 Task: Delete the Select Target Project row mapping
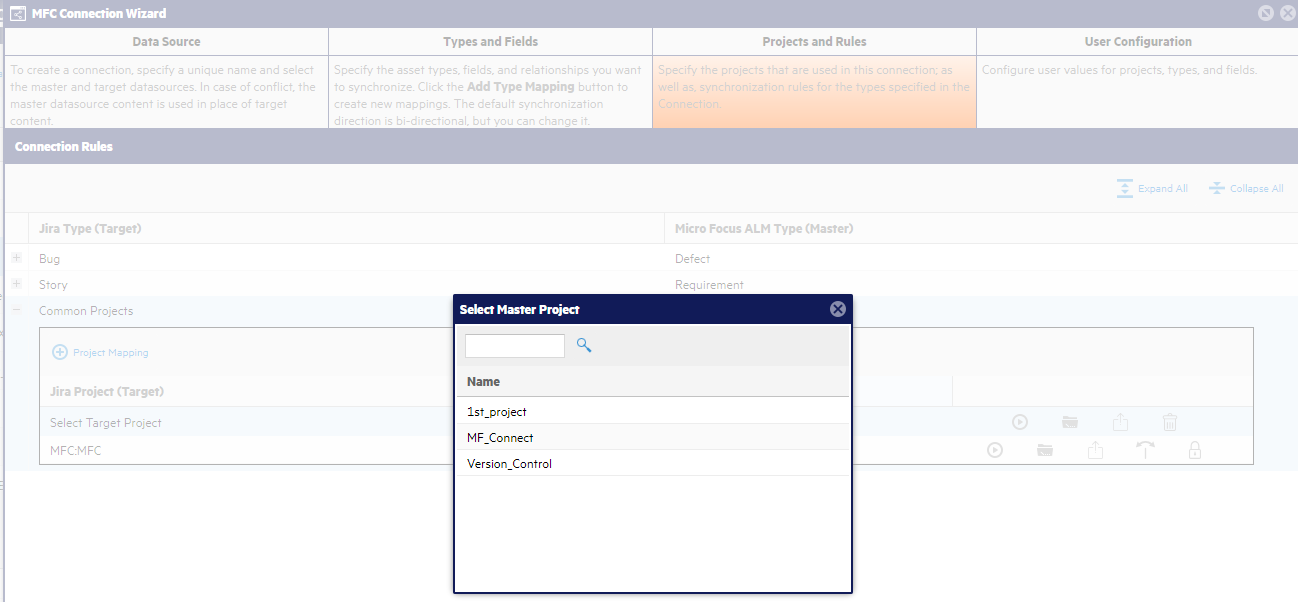tap(1170, 422)
